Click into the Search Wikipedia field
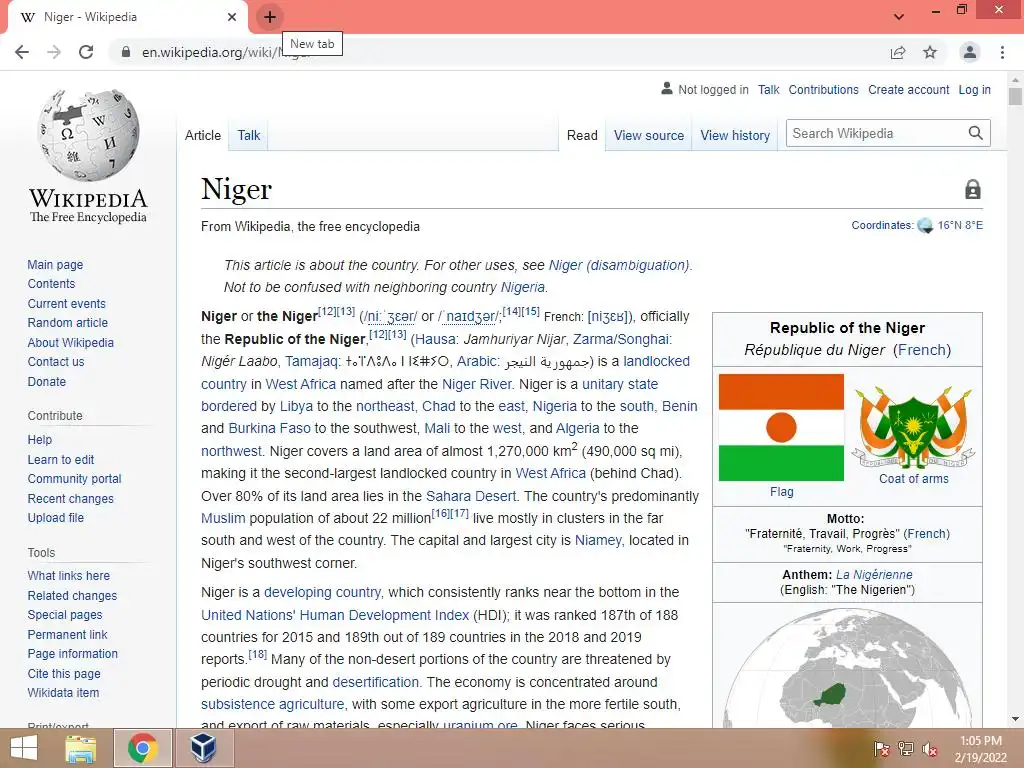This screenshot has height=768, width=1024. tap(877, 133)
